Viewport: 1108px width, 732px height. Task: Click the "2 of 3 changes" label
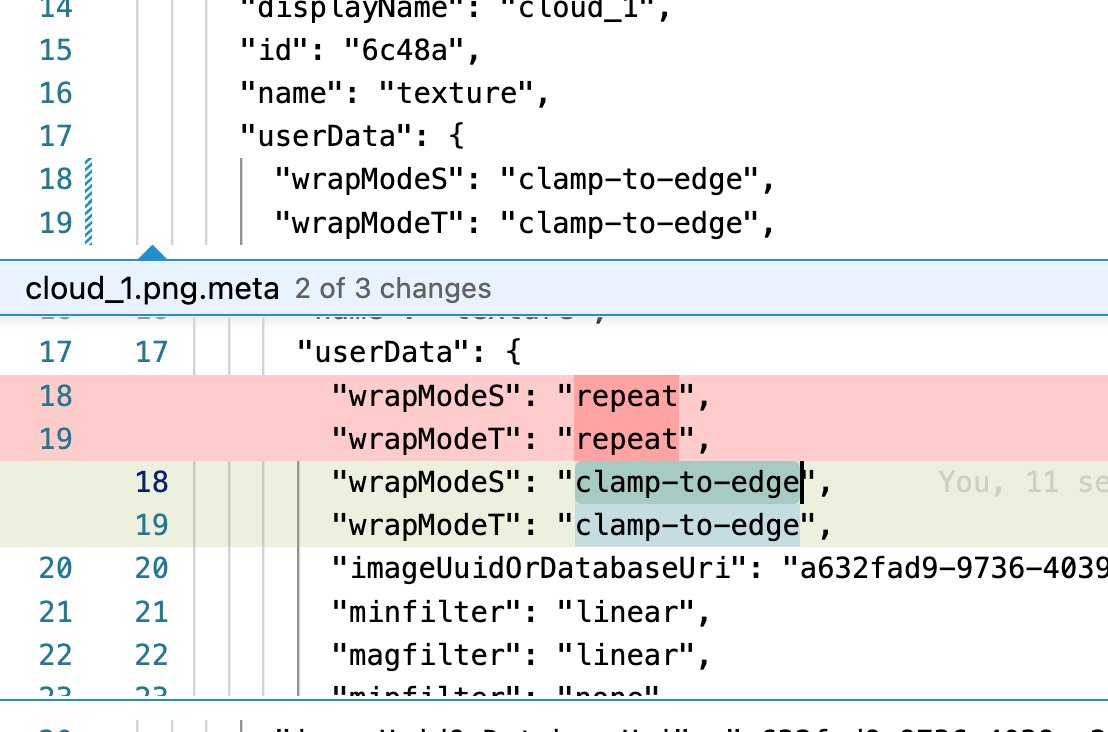pyautogui.click(x=393, y=289)
